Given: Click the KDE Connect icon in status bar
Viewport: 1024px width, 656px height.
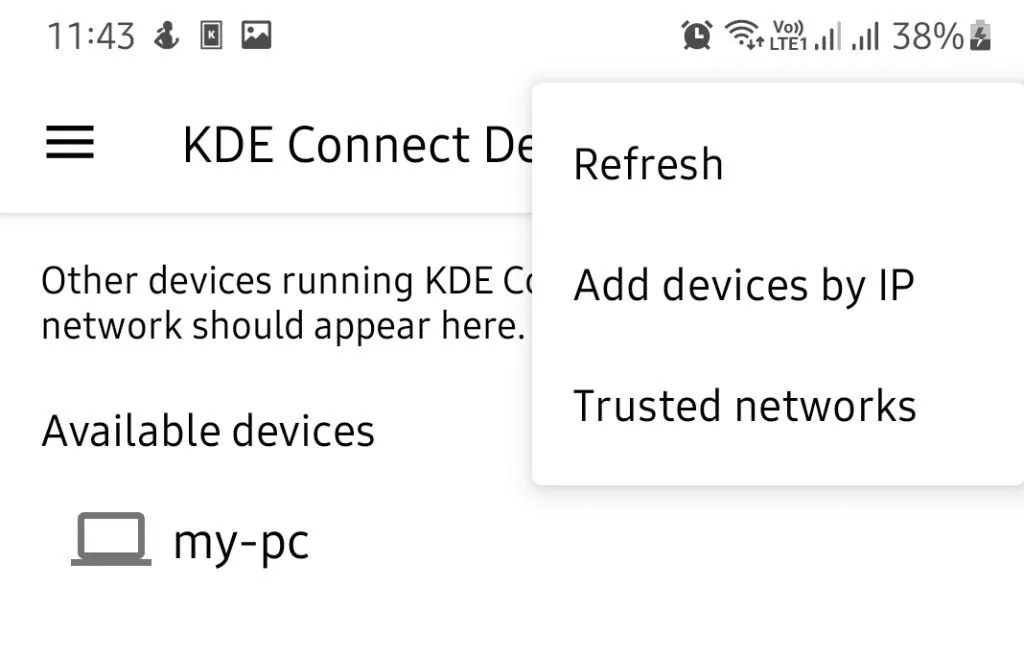Looking at the screenshot, I should tap(212, 34).
